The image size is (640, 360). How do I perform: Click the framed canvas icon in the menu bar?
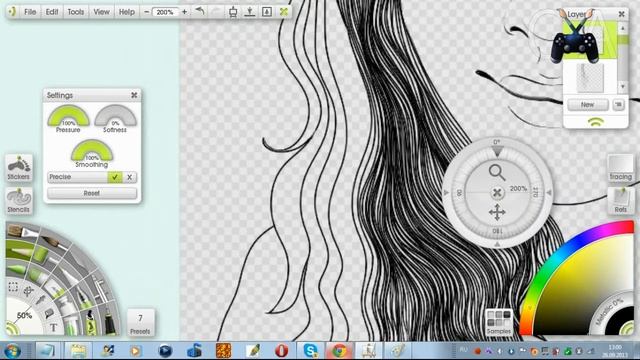(267, 12)
